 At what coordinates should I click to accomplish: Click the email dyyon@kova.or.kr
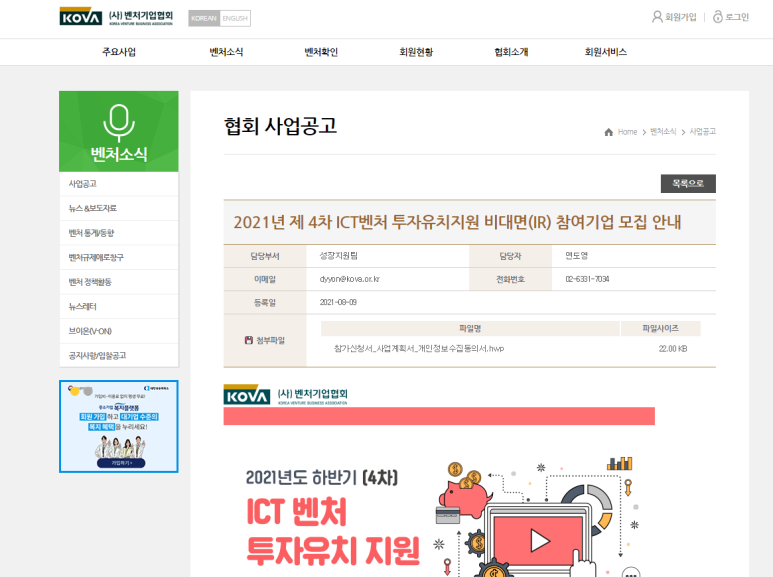[350, 279]
